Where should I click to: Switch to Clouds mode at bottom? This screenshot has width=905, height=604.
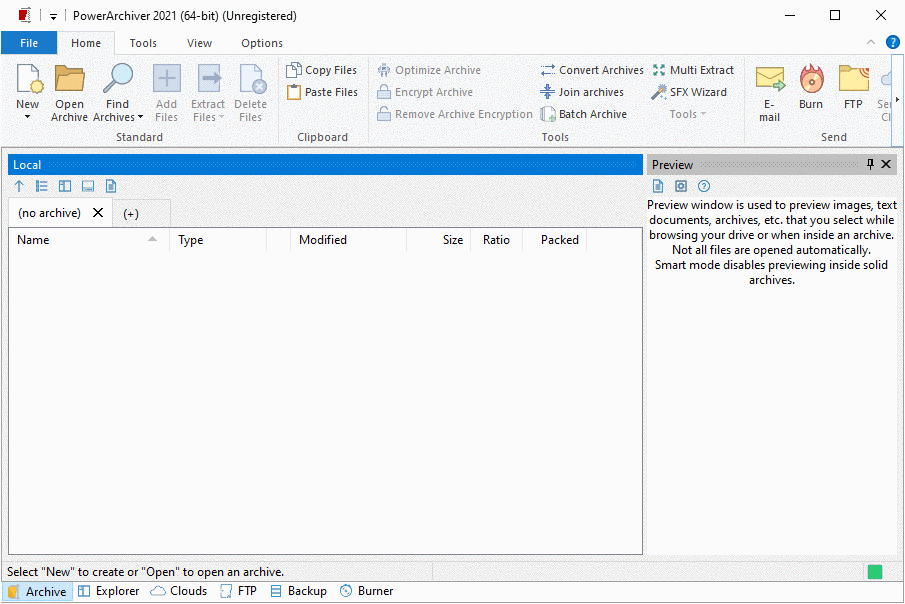[179, 591]
